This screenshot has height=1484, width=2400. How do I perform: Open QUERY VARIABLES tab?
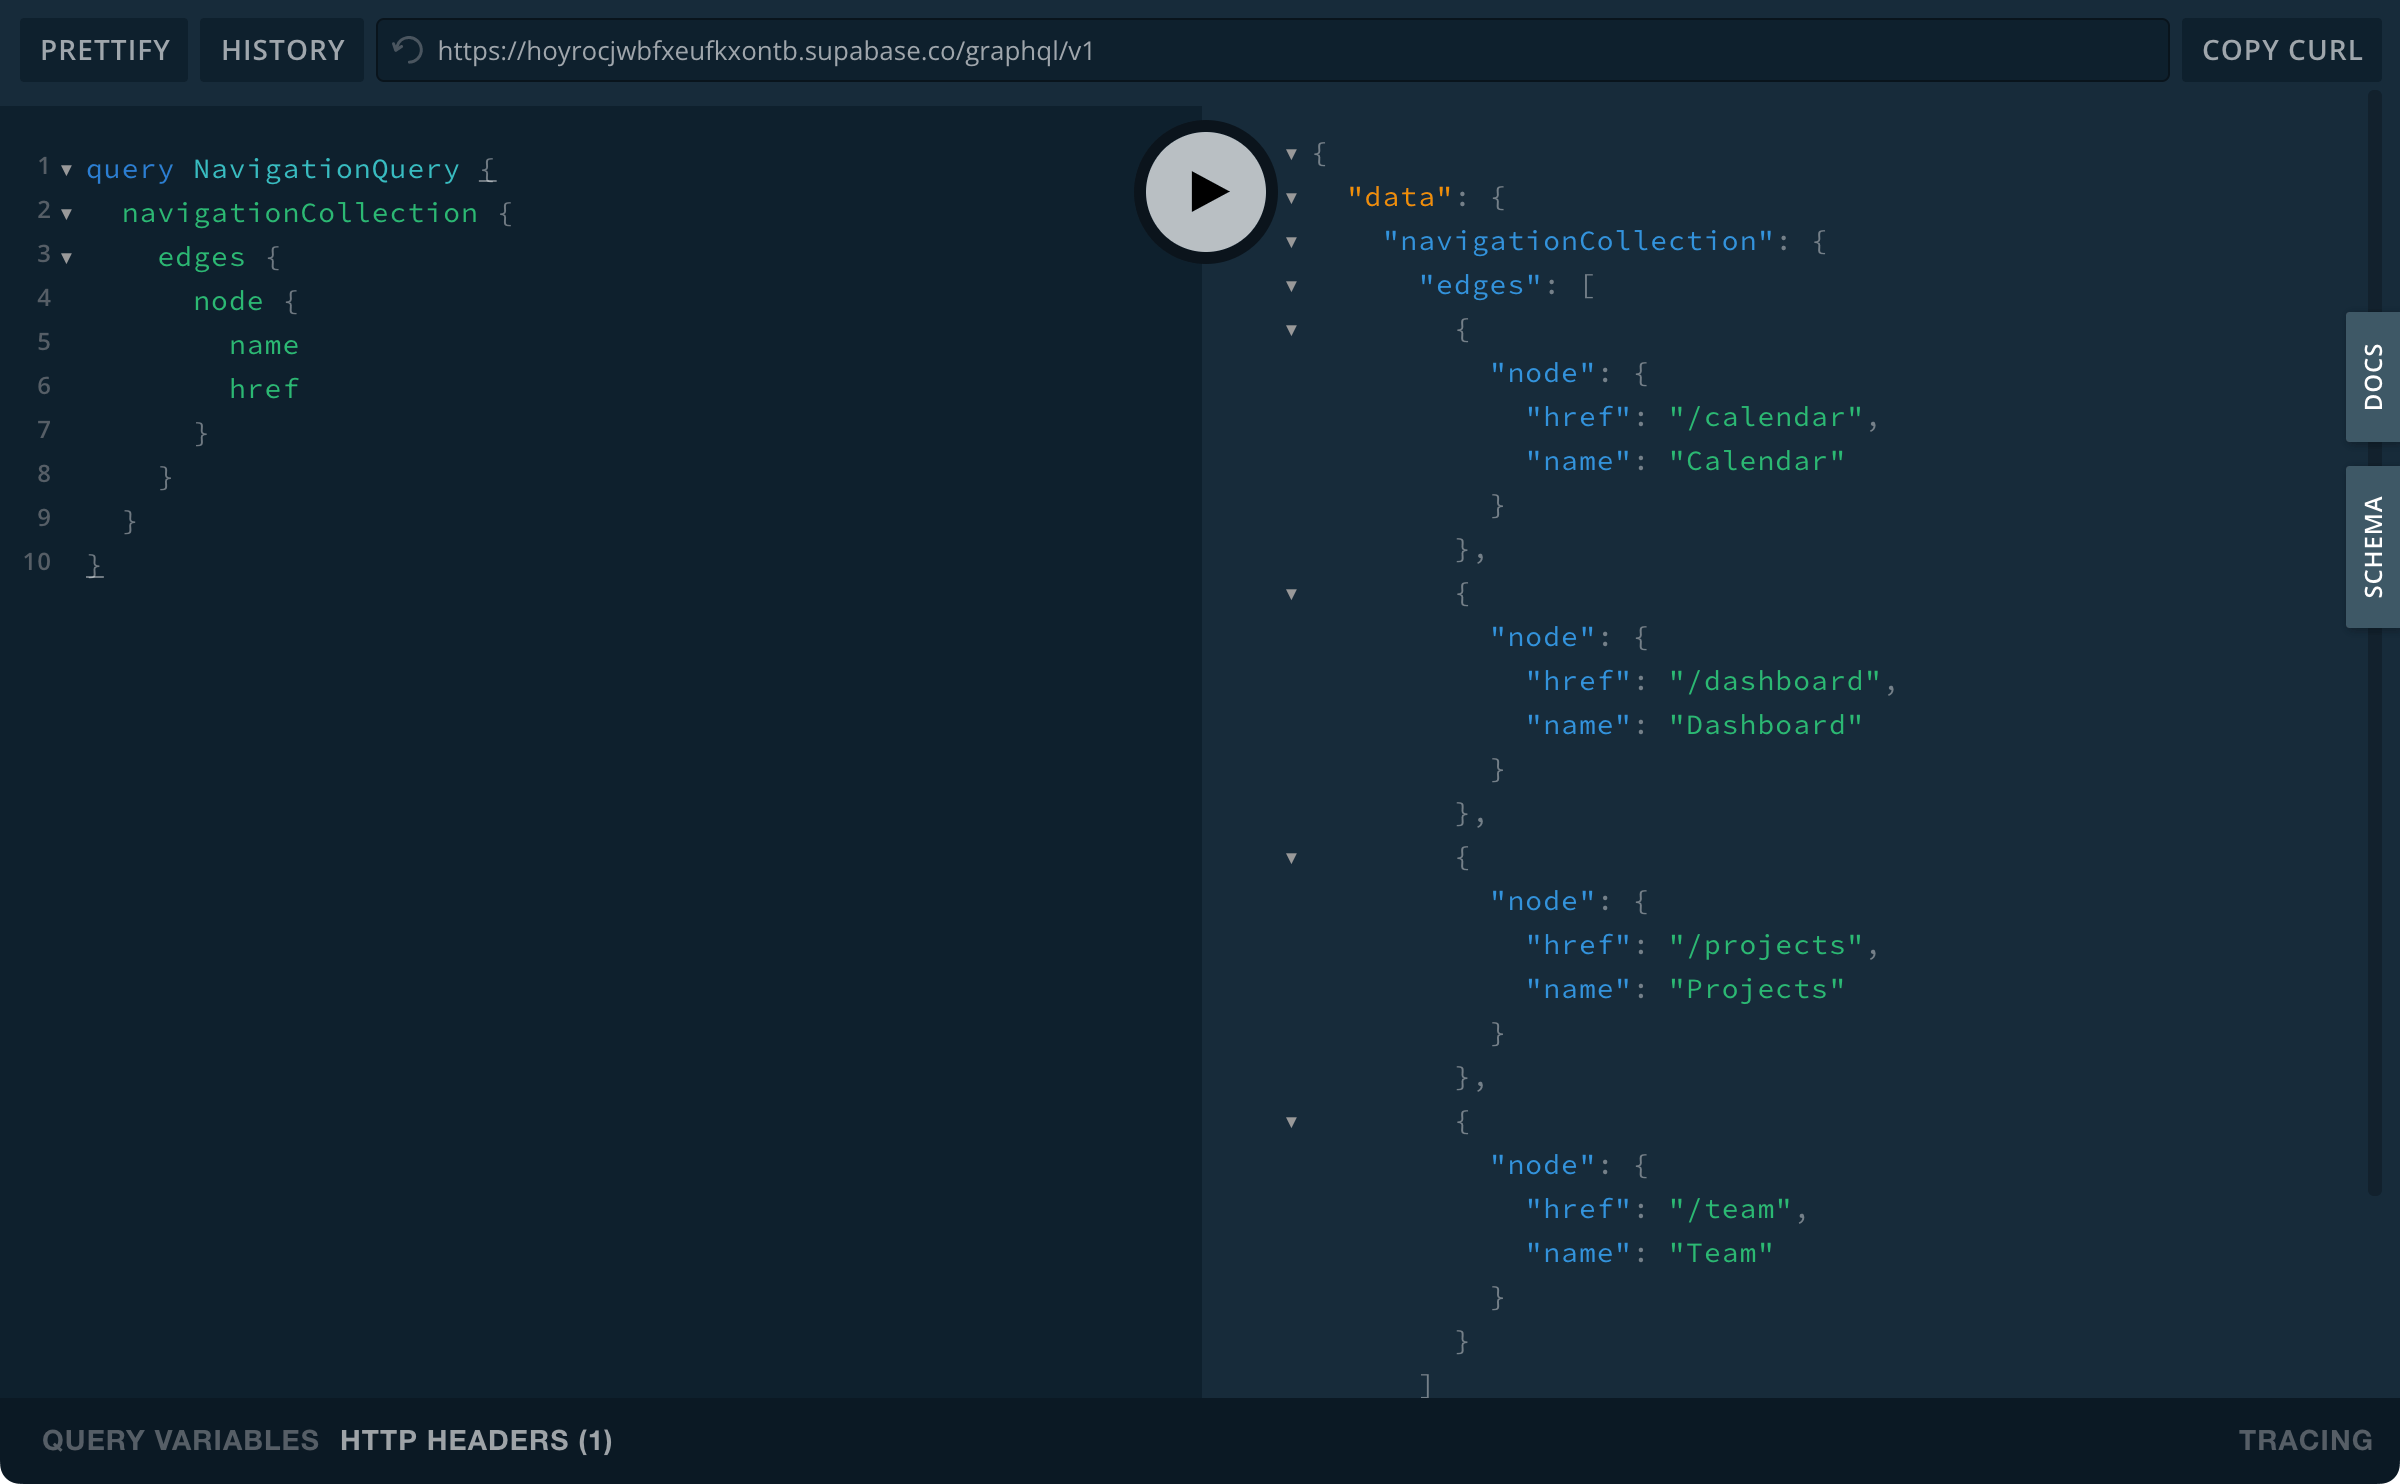(180, 1440)
